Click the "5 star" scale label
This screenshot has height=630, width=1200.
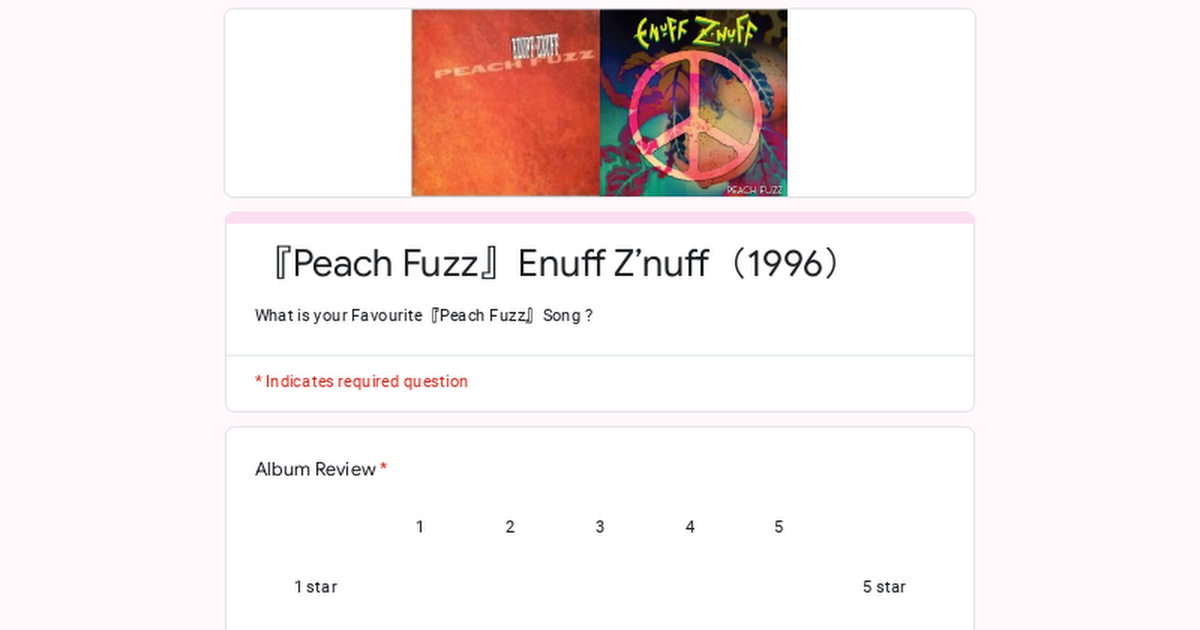884,587
